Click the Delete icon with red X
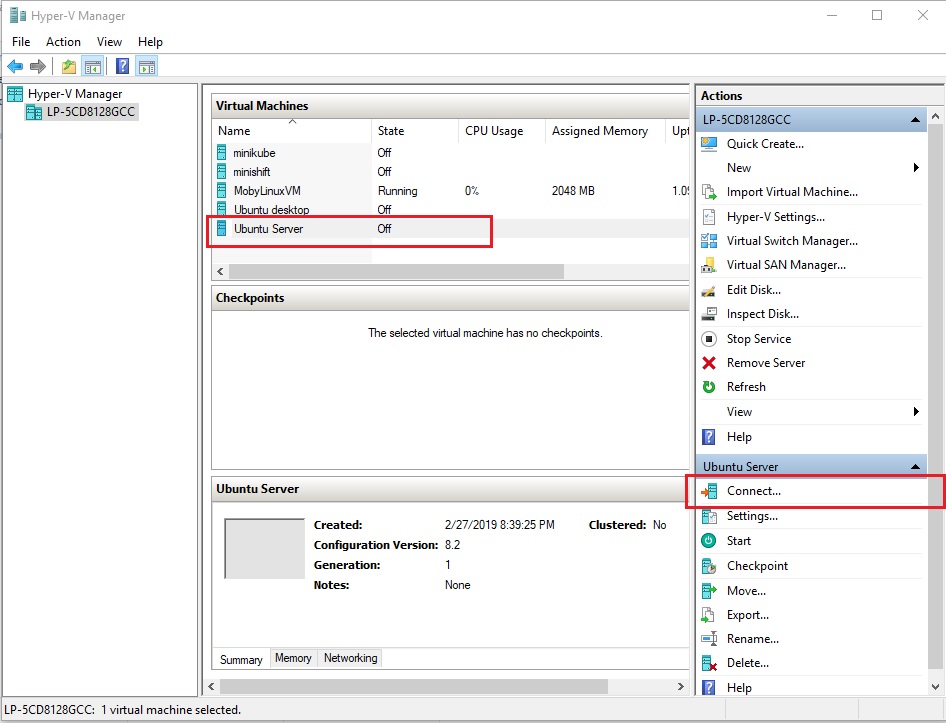 709,664
